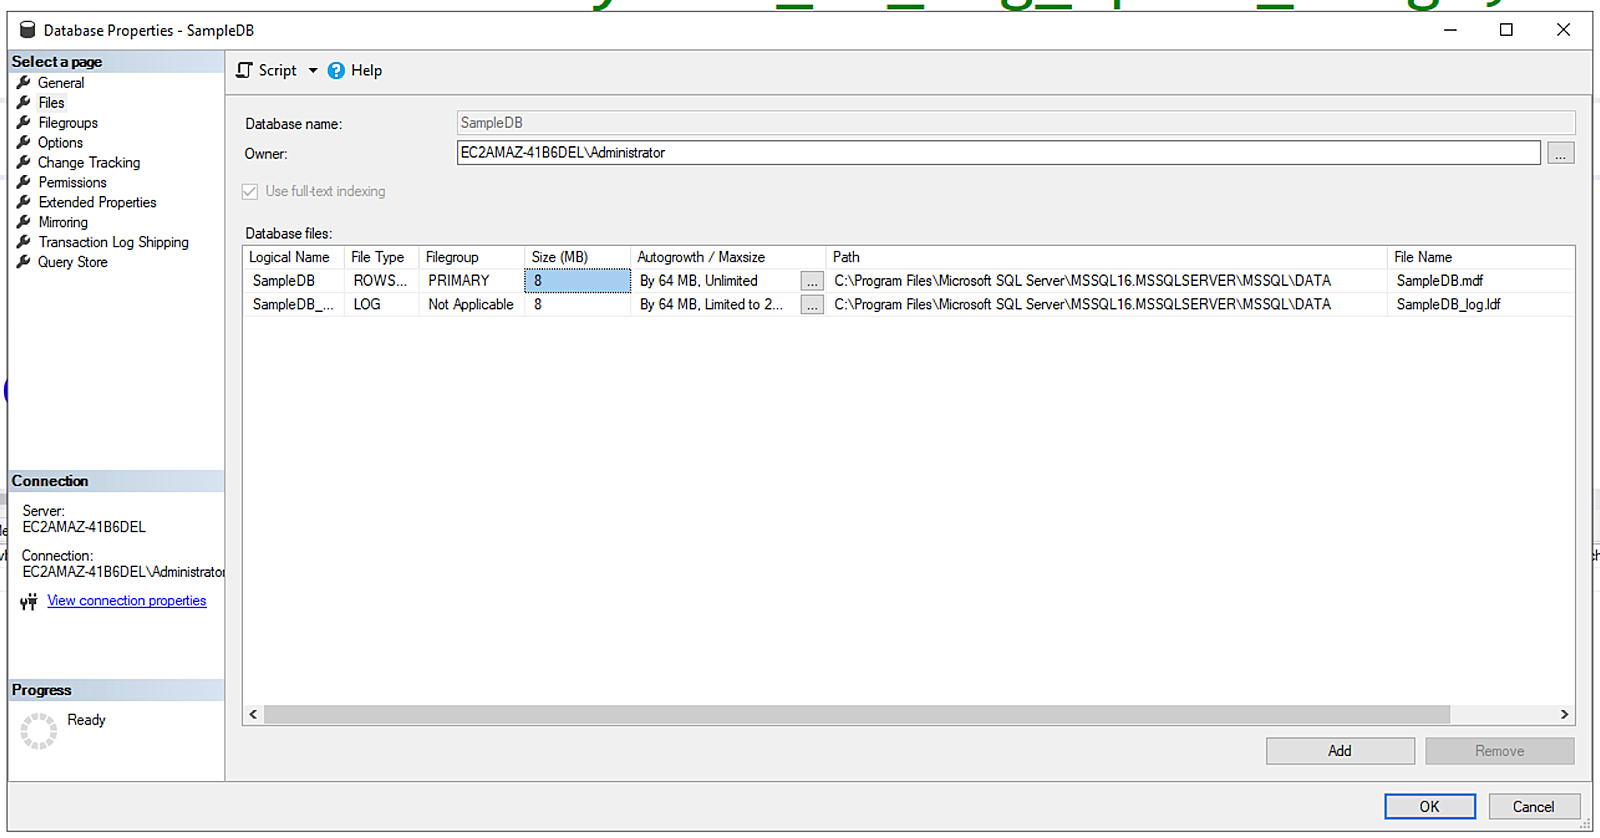Click the horizontal scrollbar thumb
1600x838 pixels.
point(857,714)
